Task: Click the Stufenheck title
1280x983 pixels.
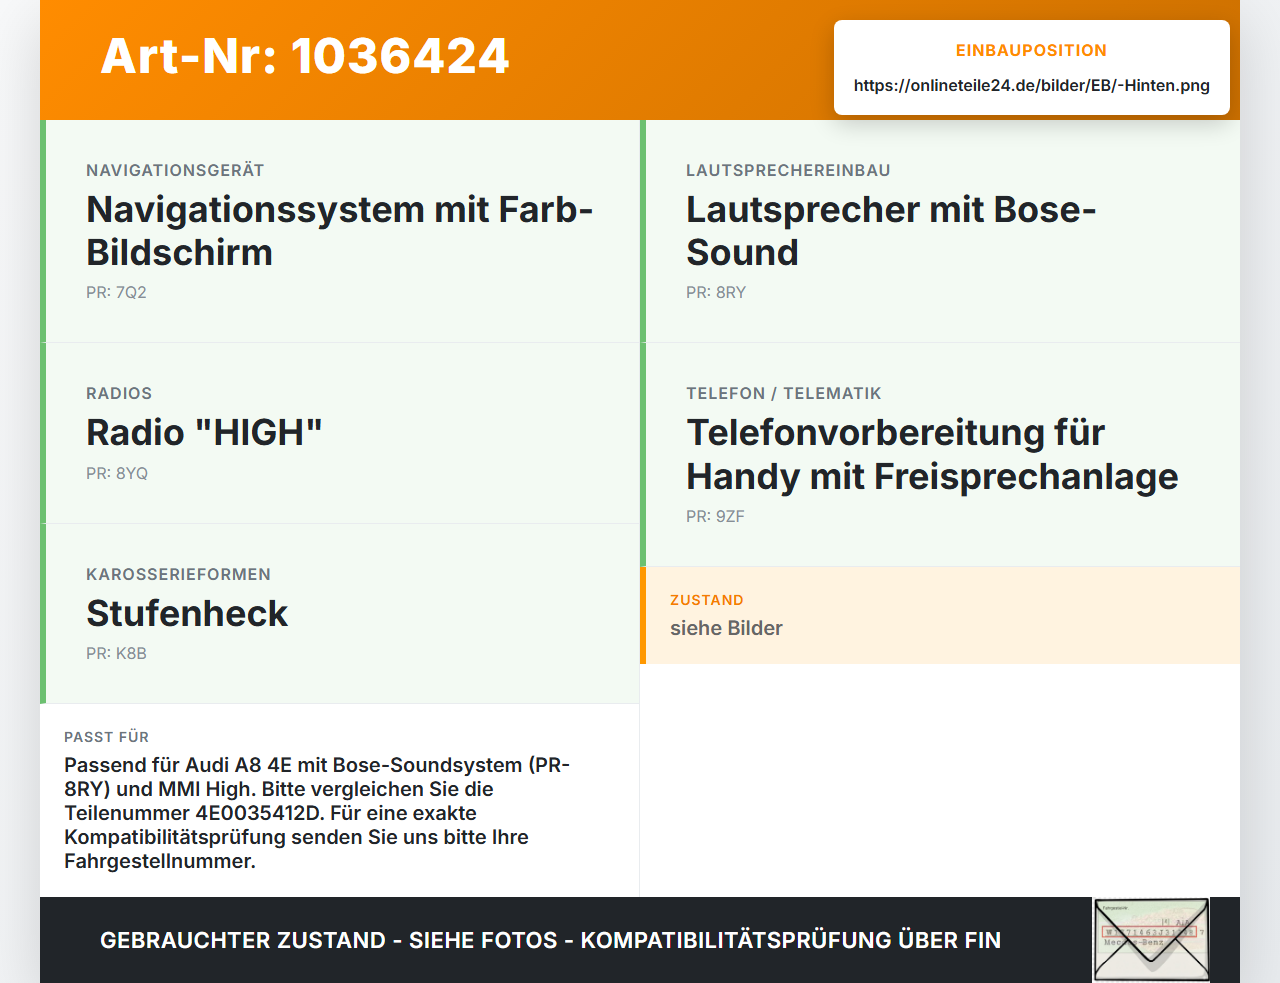Action: 187,613
